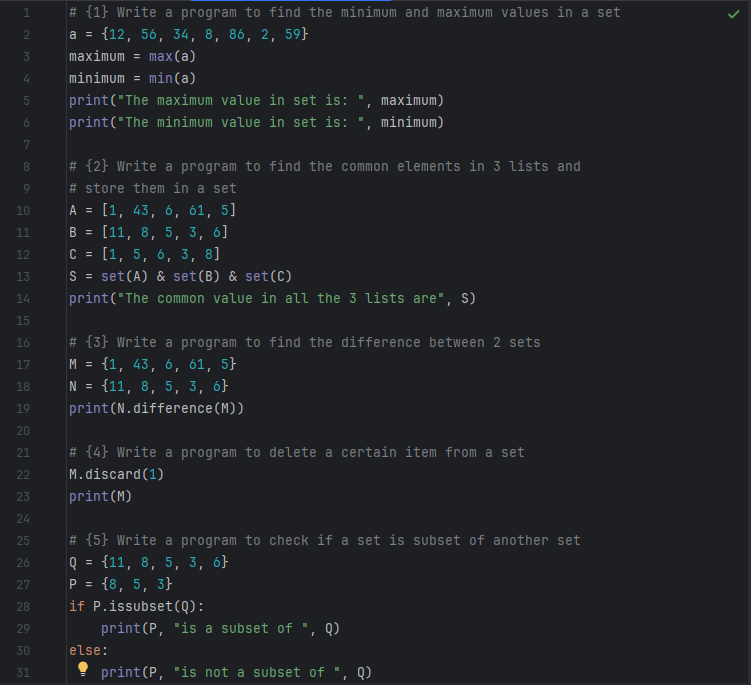
Task: Click the 'M.discard(1)' statement
Action: click(116, 475)
